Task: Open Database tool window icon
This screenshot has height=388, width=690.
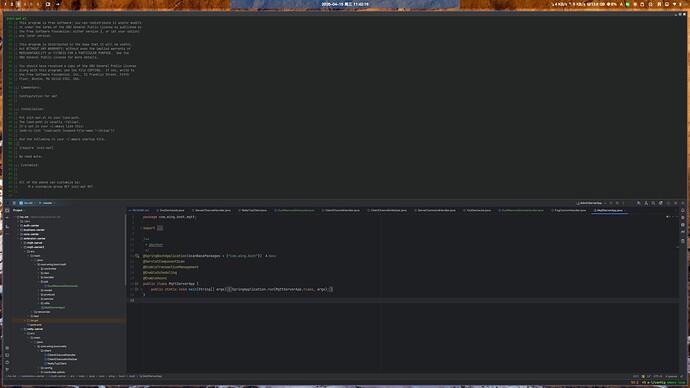Action: click(683, 225)
